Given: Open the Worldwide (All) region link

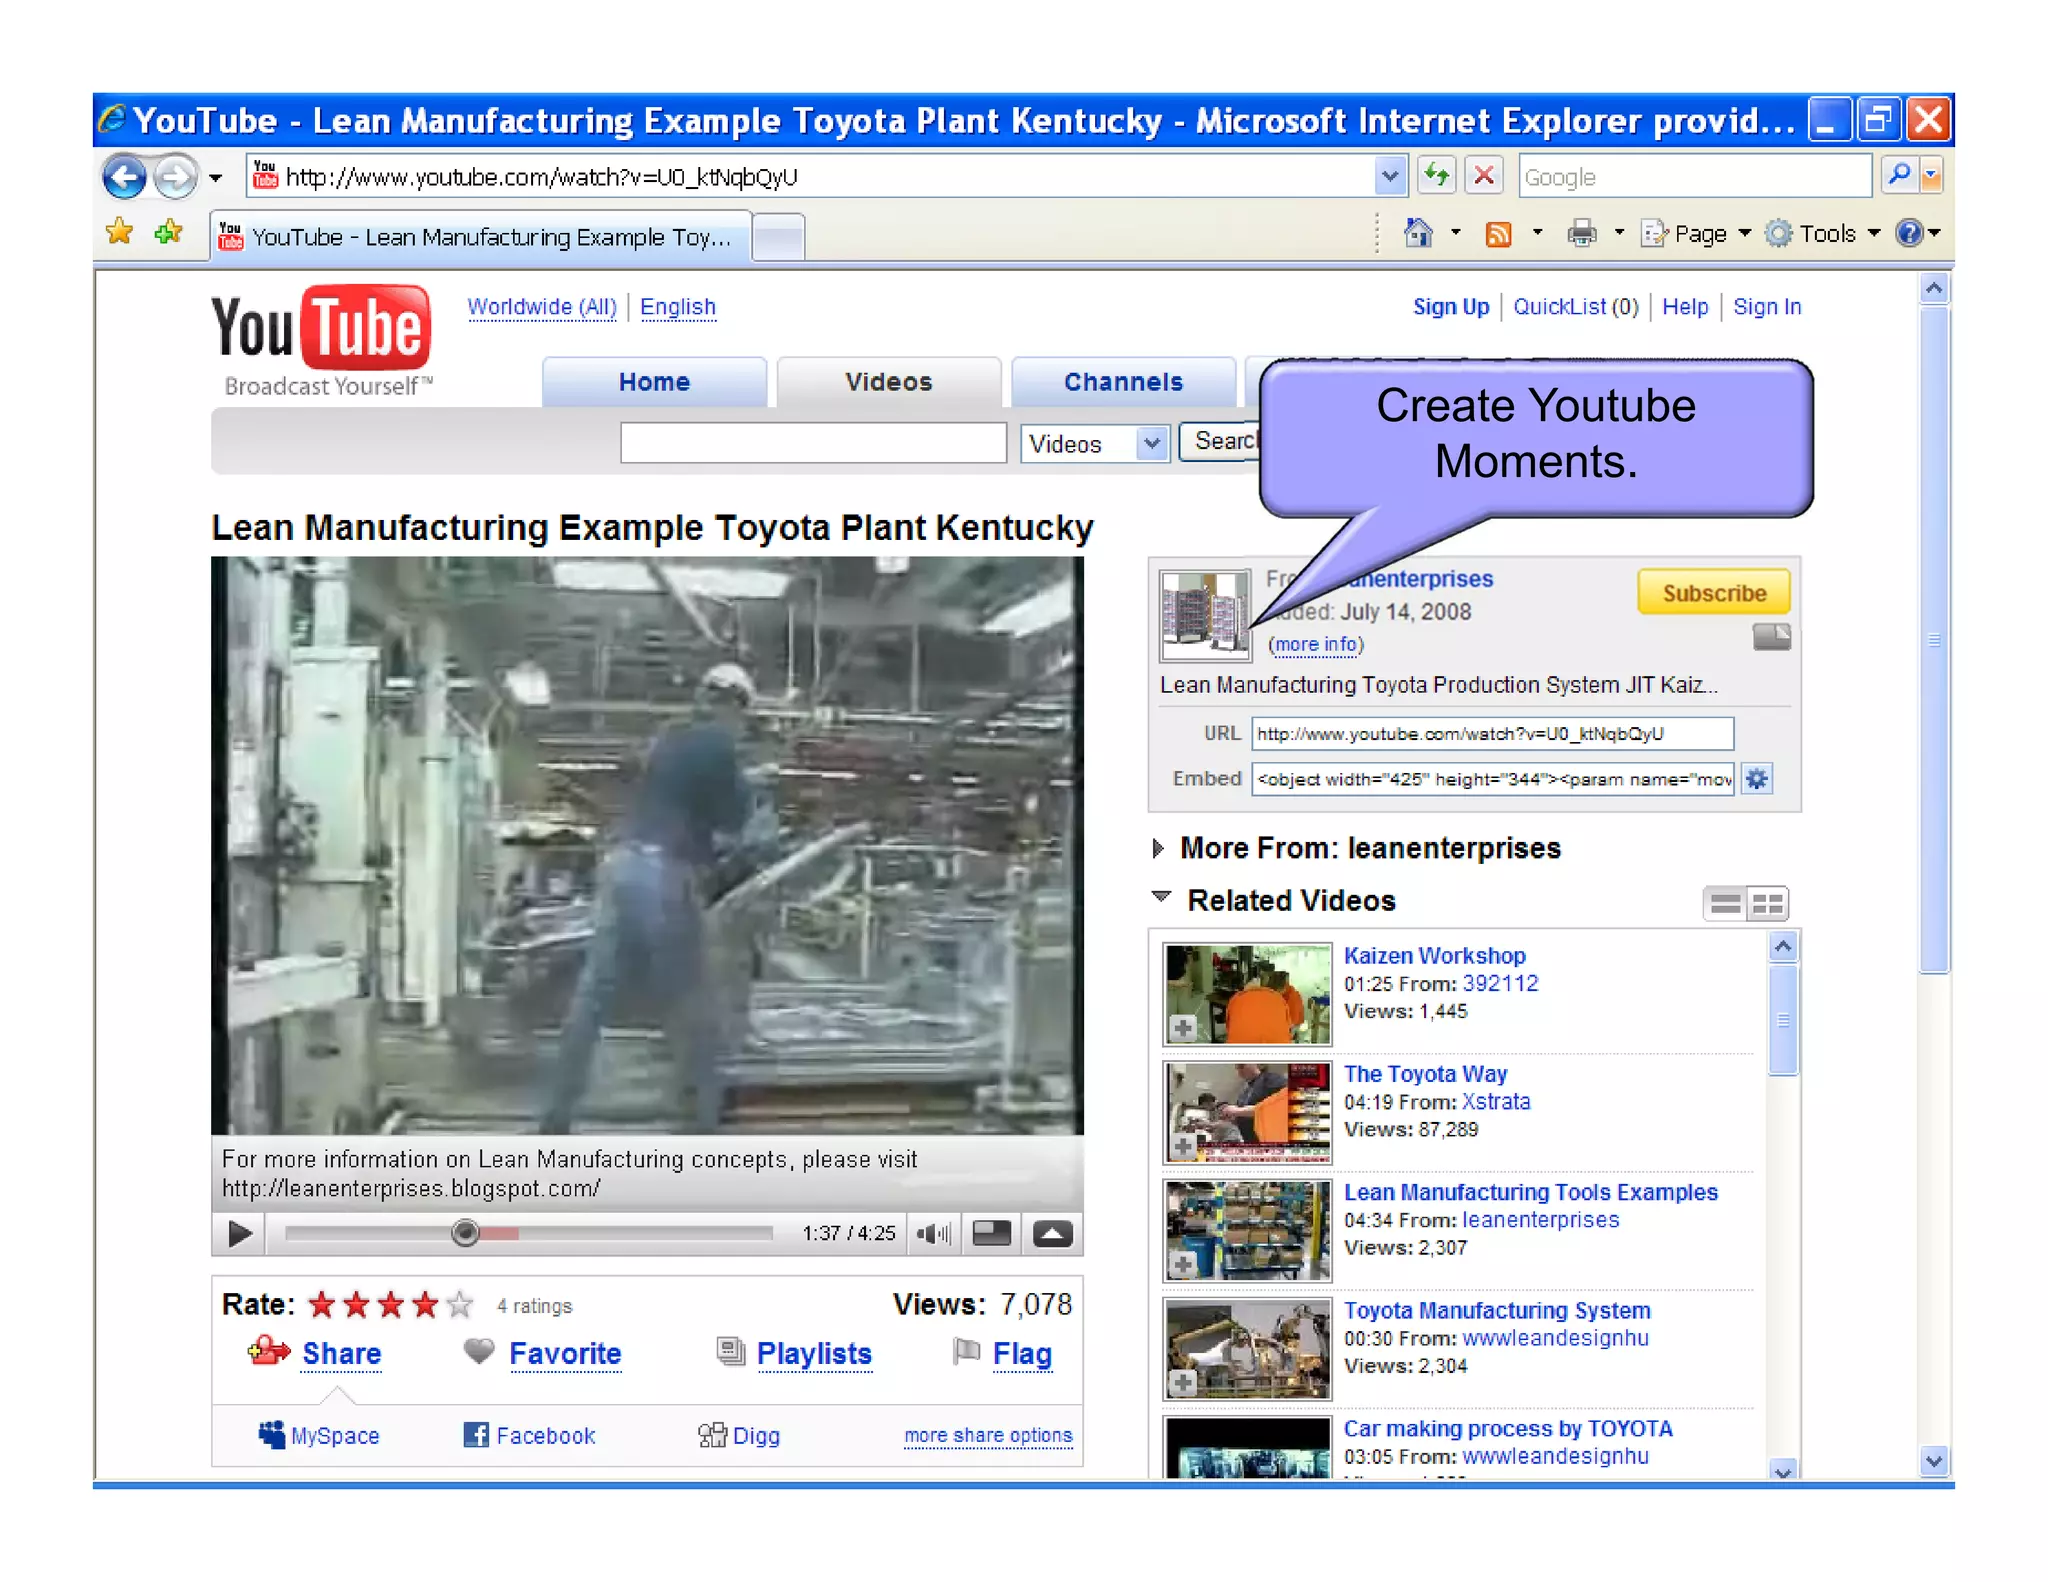Looking at the screenshot, I should coord(542,307).
